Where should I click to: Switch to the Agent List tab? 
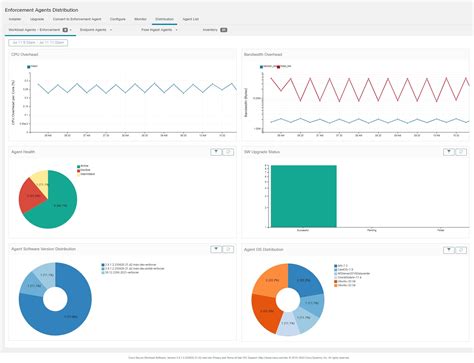click(191, 19)
